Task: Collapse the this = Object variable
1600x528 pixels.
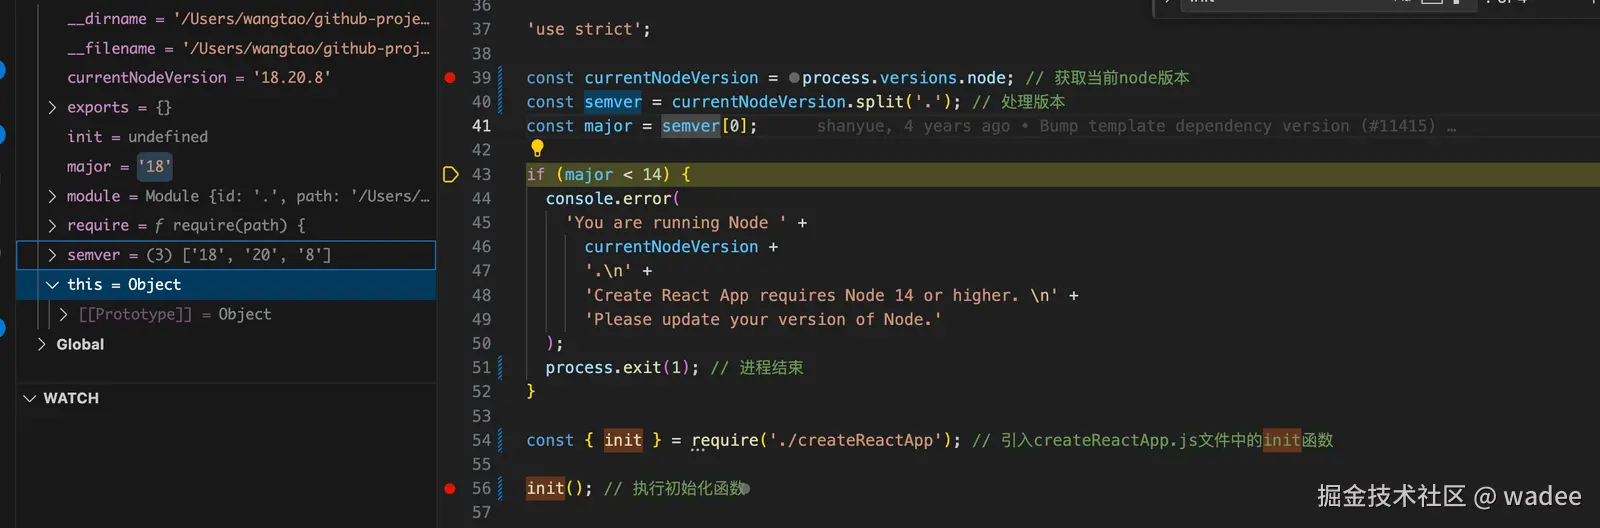Action: point(52,285)
